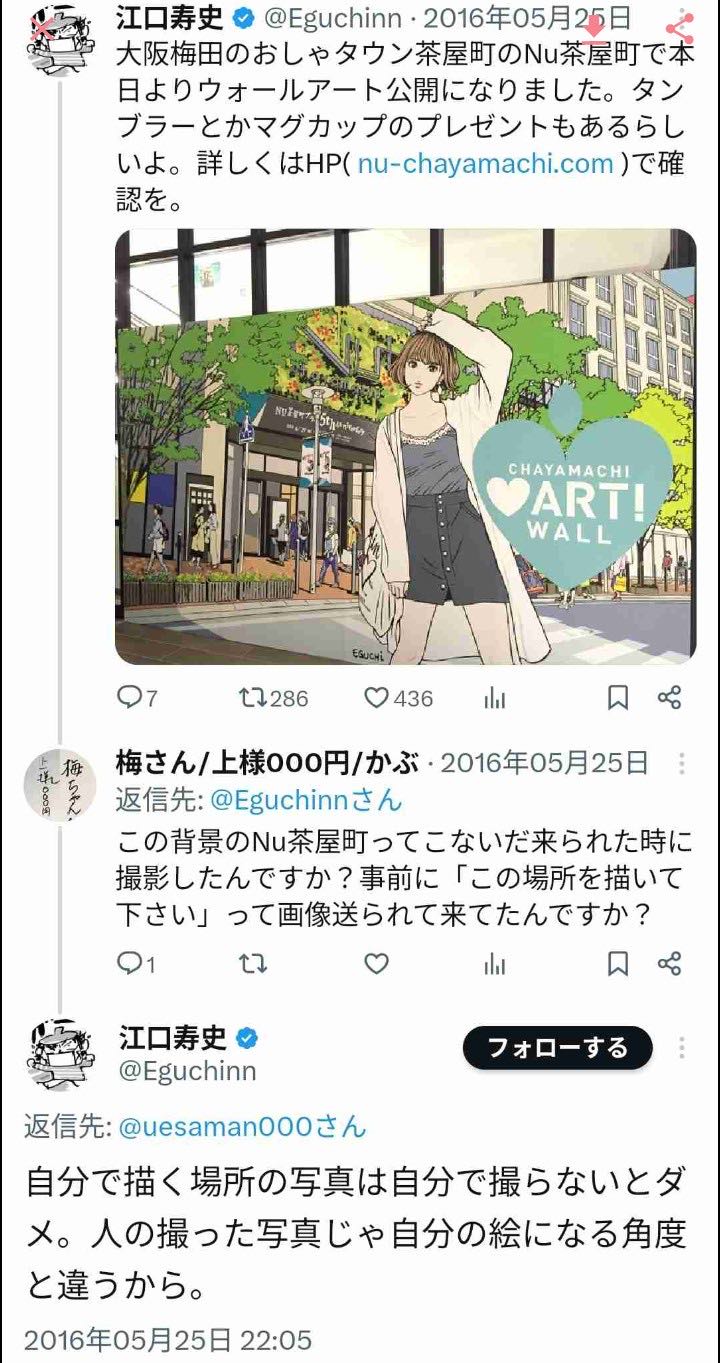This screenshot has width=720, height=1363.
Task: Open the @uesaman000 mention link
Action: tap(242, 1127)
